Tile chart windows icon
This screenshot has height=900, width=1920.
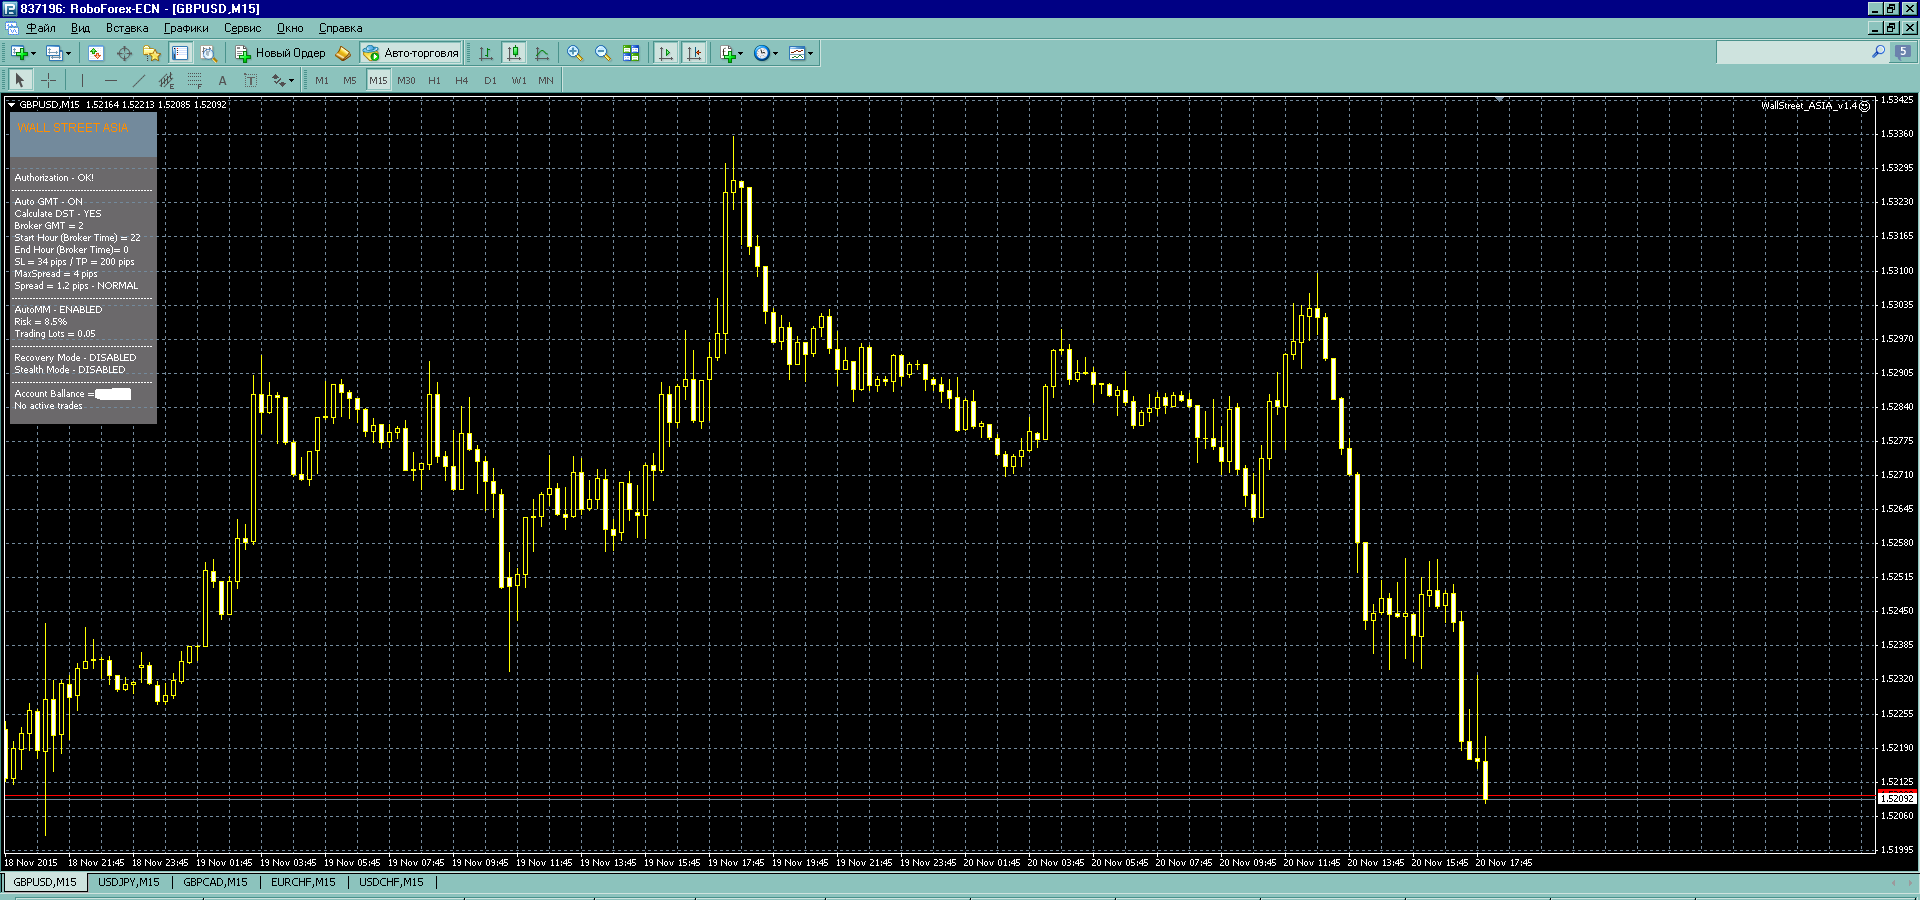[x=631, y=53]
